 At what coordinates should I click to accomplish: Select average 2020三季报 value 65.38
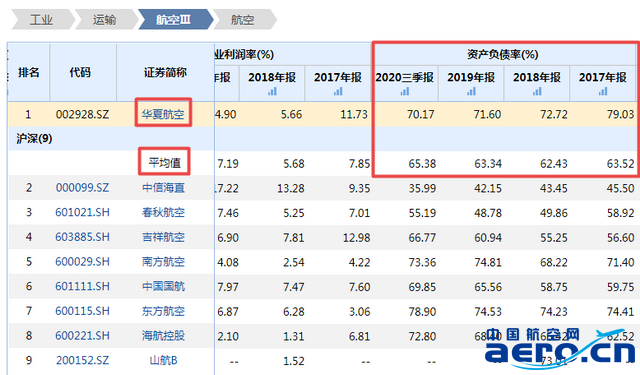(422, 164)
